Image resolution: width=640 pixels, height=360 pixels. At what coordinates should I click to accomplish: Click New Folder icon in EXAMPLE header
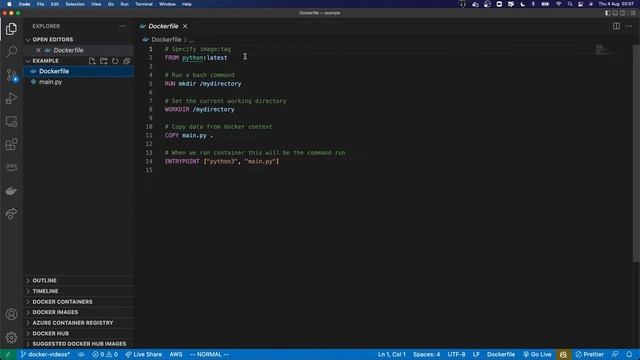click(x=104, y=61)
